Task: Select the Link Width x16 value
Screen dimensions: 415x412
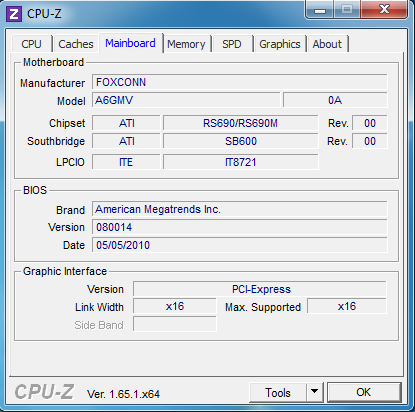Action: 175,306
